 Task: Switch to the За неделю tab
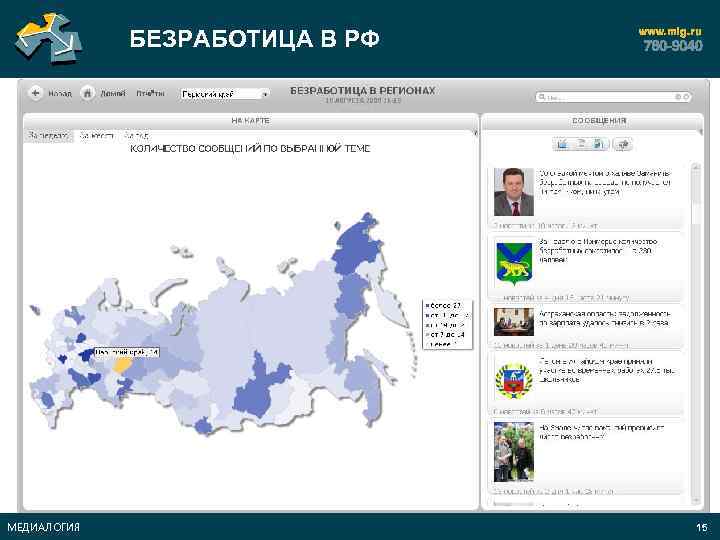[x=48, y=136]
